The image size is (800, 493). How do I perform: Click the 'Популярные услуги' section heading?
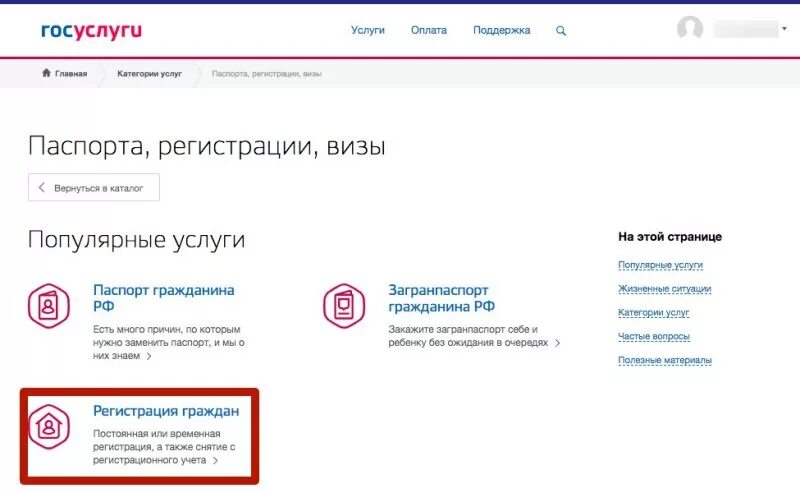[x=137, y=239]
